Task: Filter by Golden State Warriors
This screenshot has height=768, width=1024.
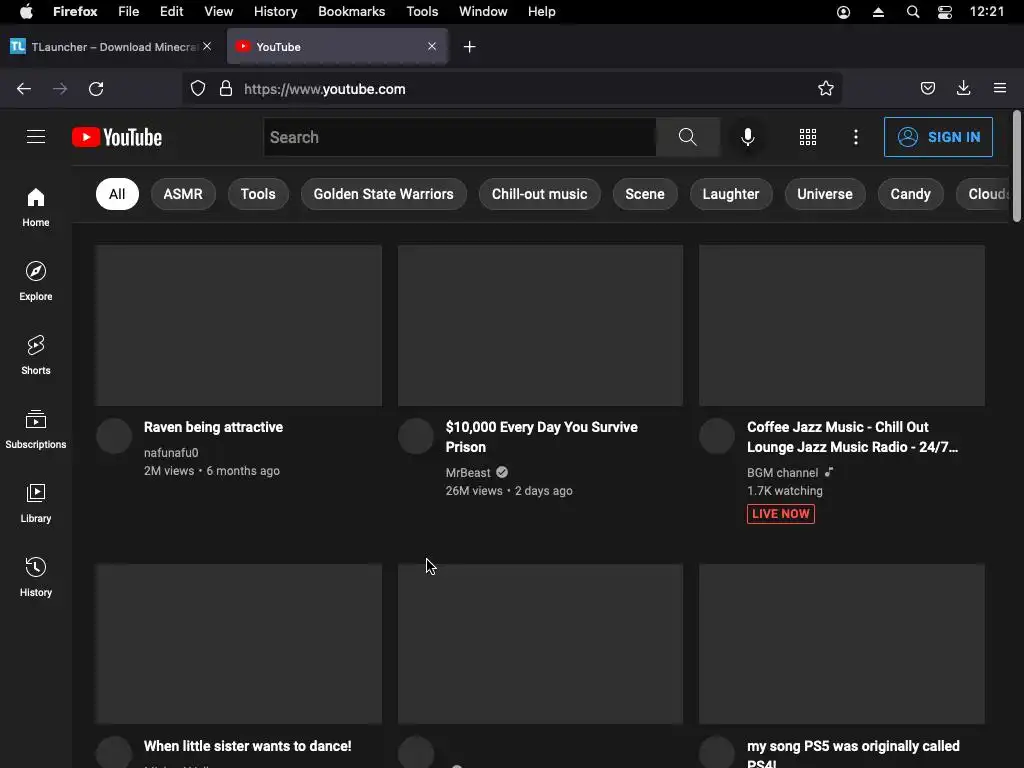Action: click(383, 194)
